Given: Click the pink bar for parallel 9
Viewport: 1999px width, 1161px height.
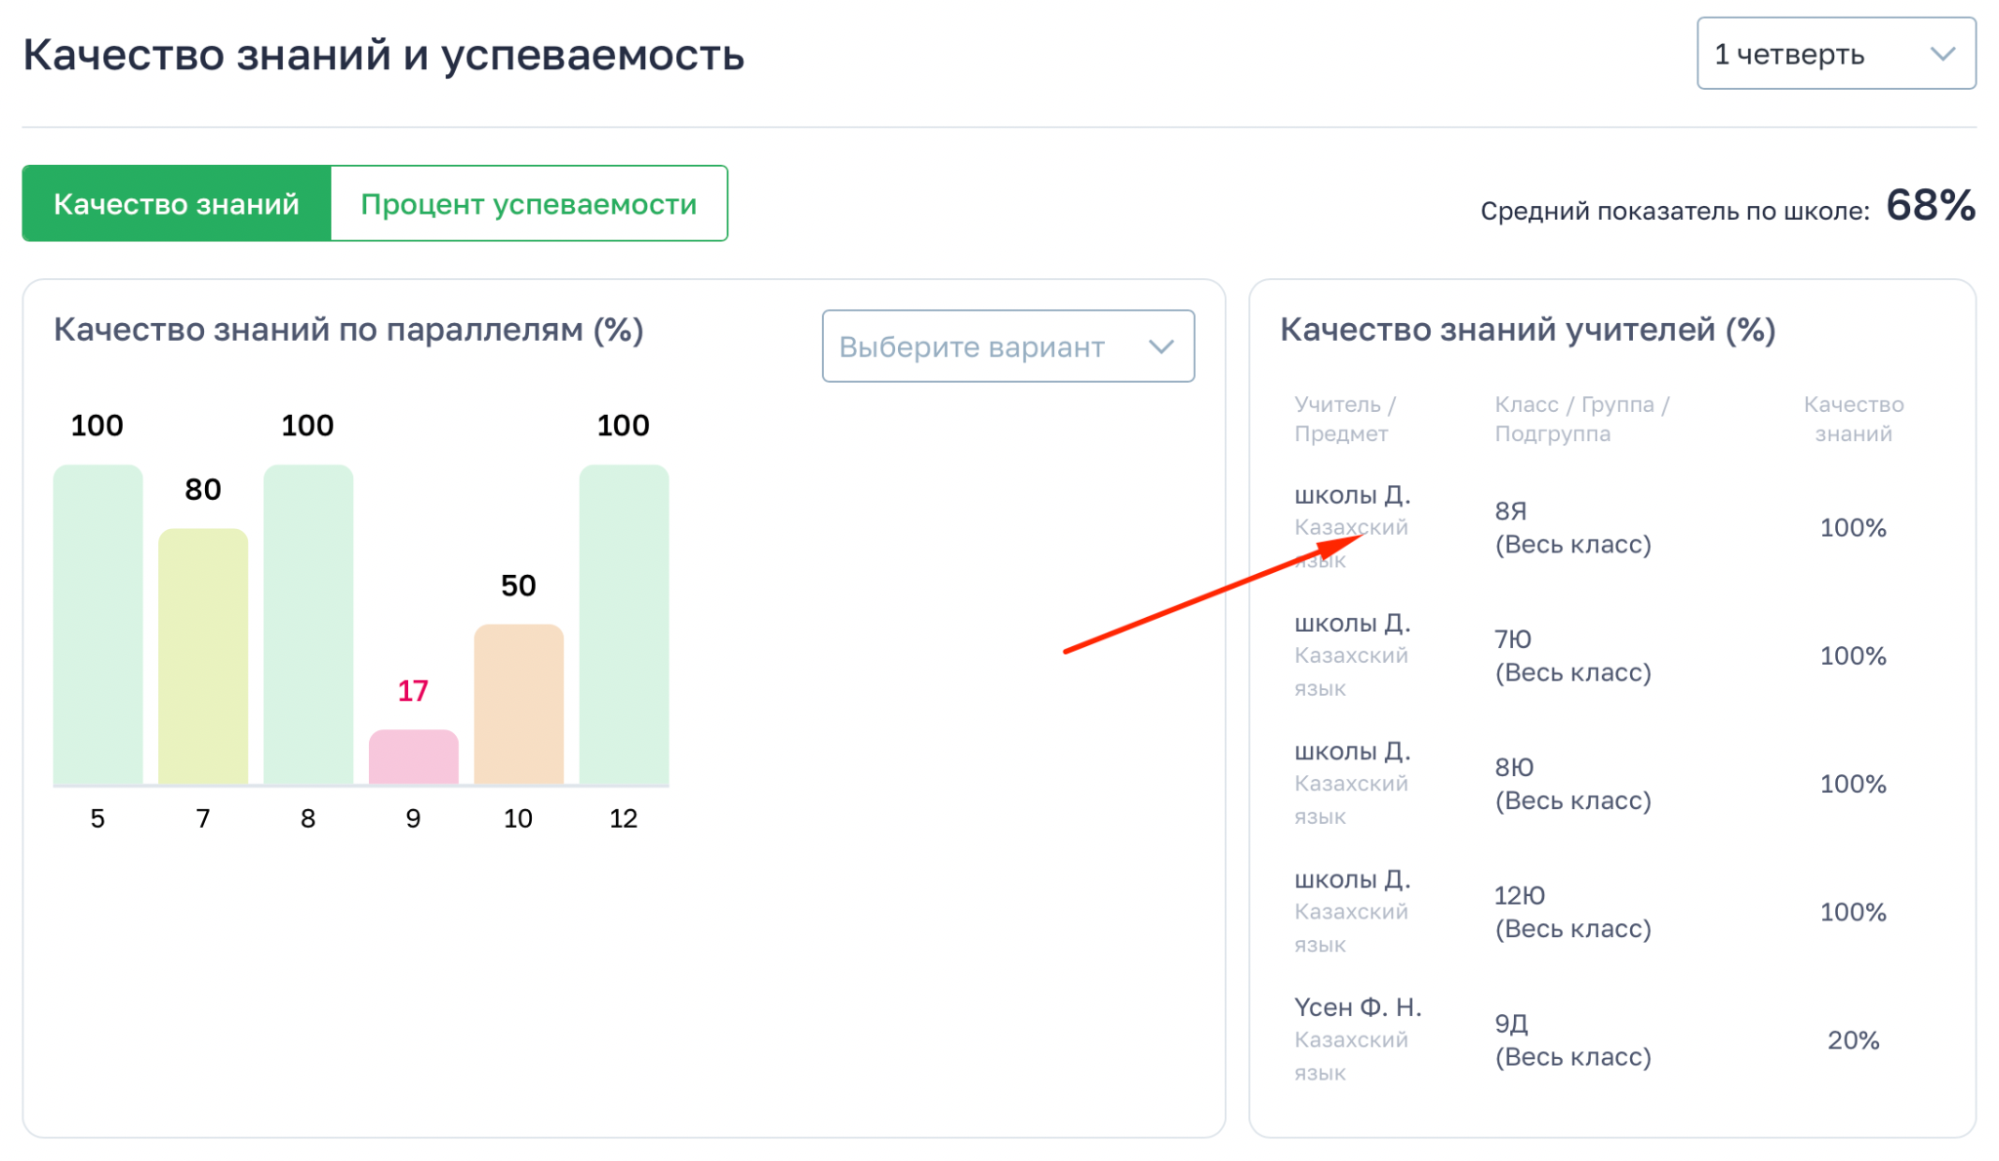Looking at the screenshot, I should [x=413, y=758].
